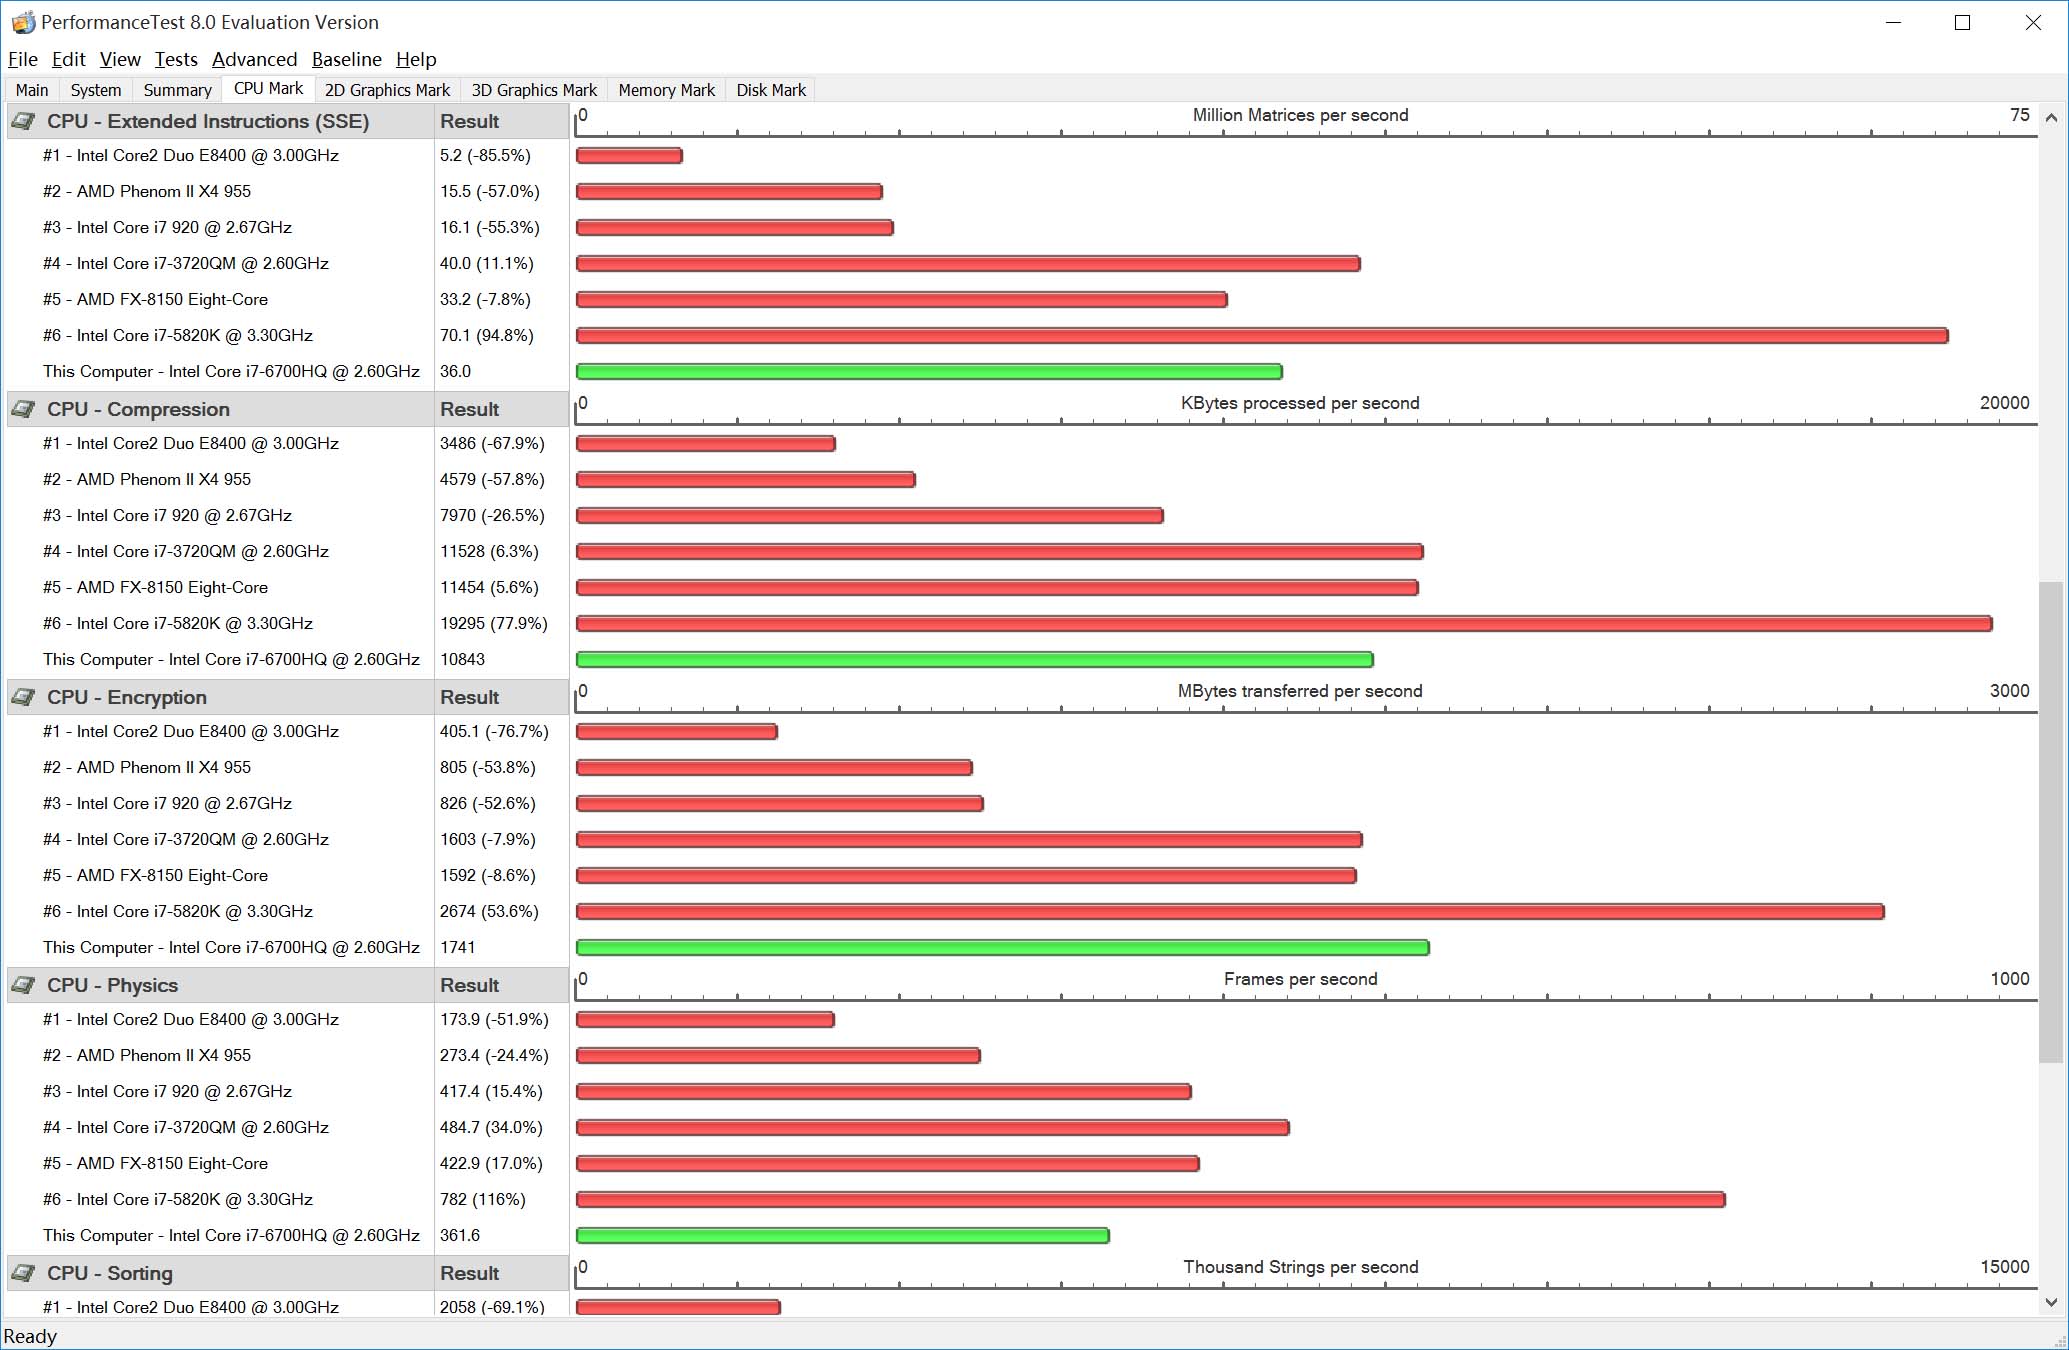2069x1350 pixels.
Task: Click the scroll down arrow on the scrollbar
Action: [2051, 1302]
